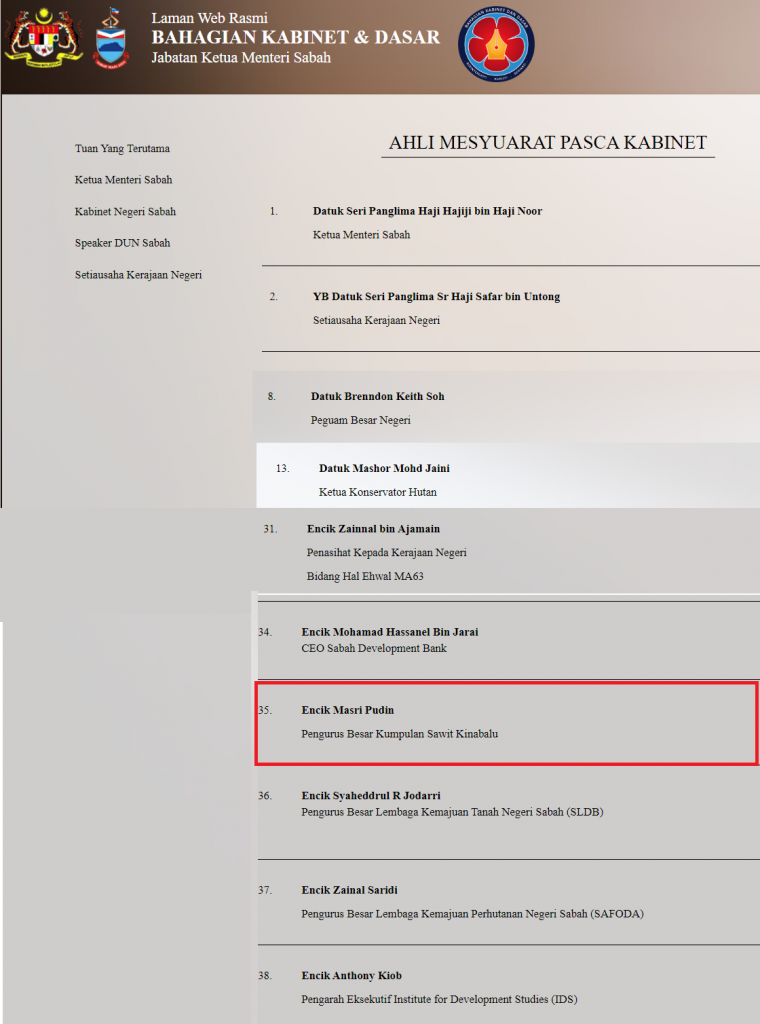Open Speaker DUN Sabah sidebar link
The width and height of the screenshot is (760, 1024).
coord(122,243)
